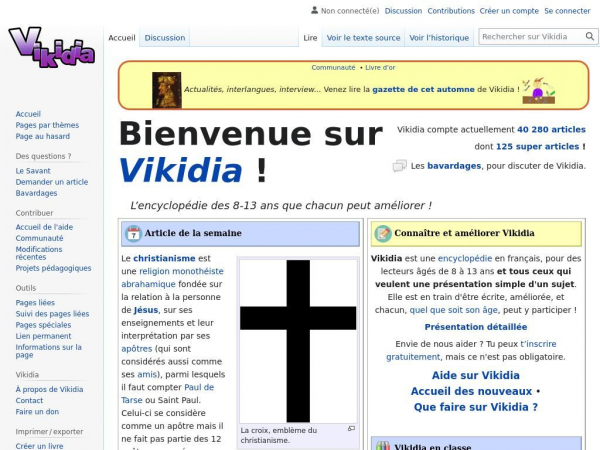Click t'inscrire gratuitement link

click(x=471, y=350)
